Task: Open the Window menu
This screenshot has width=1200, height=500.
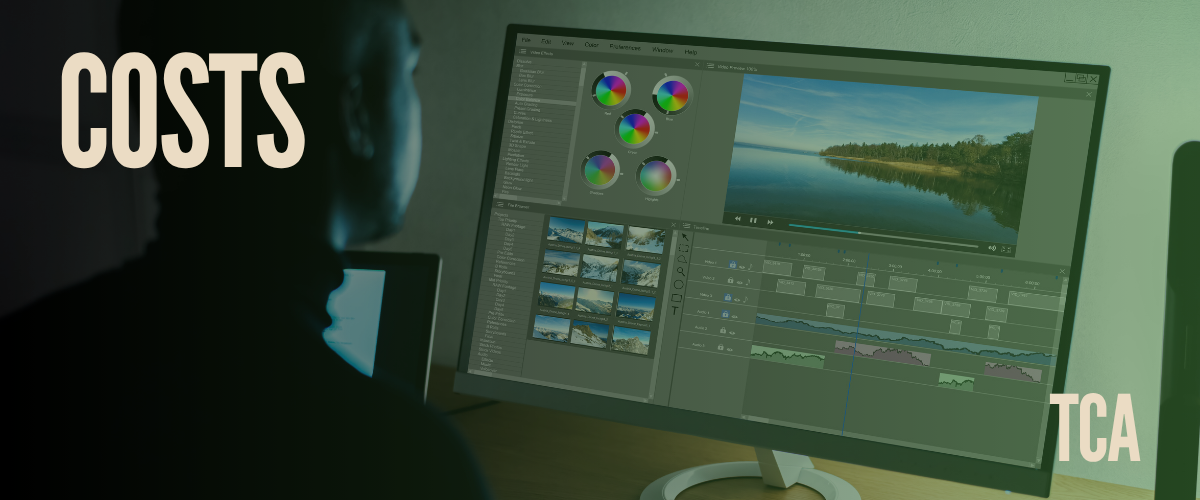Action: pyautogui.click(x=662, y=49)
